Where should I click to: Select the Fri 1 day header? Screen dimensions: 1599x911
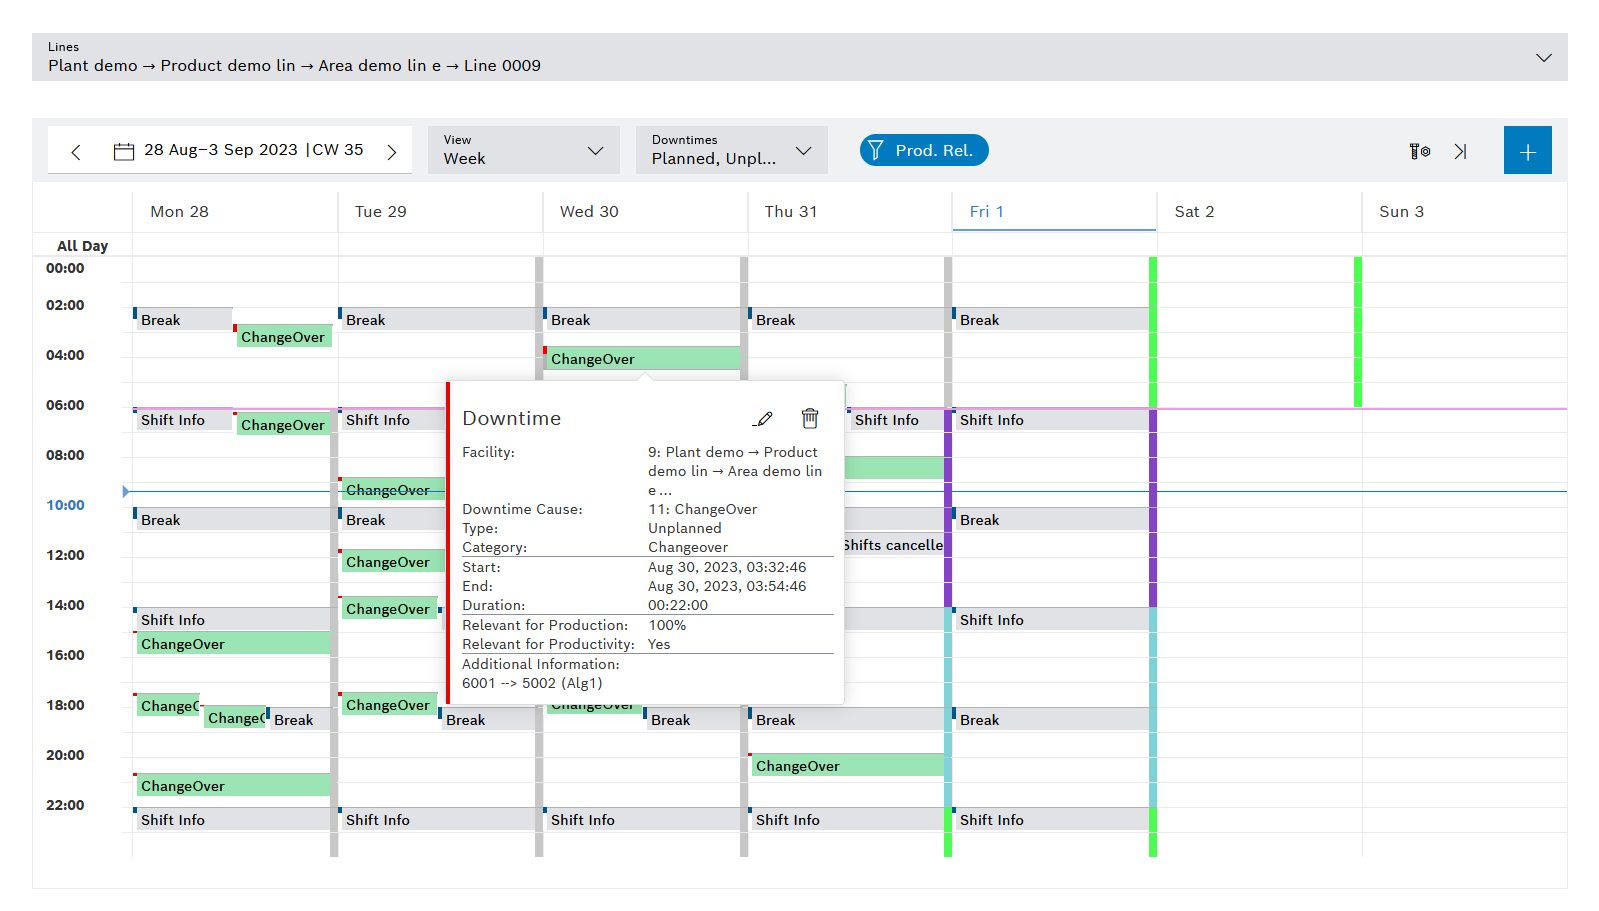pos(1053,212)
